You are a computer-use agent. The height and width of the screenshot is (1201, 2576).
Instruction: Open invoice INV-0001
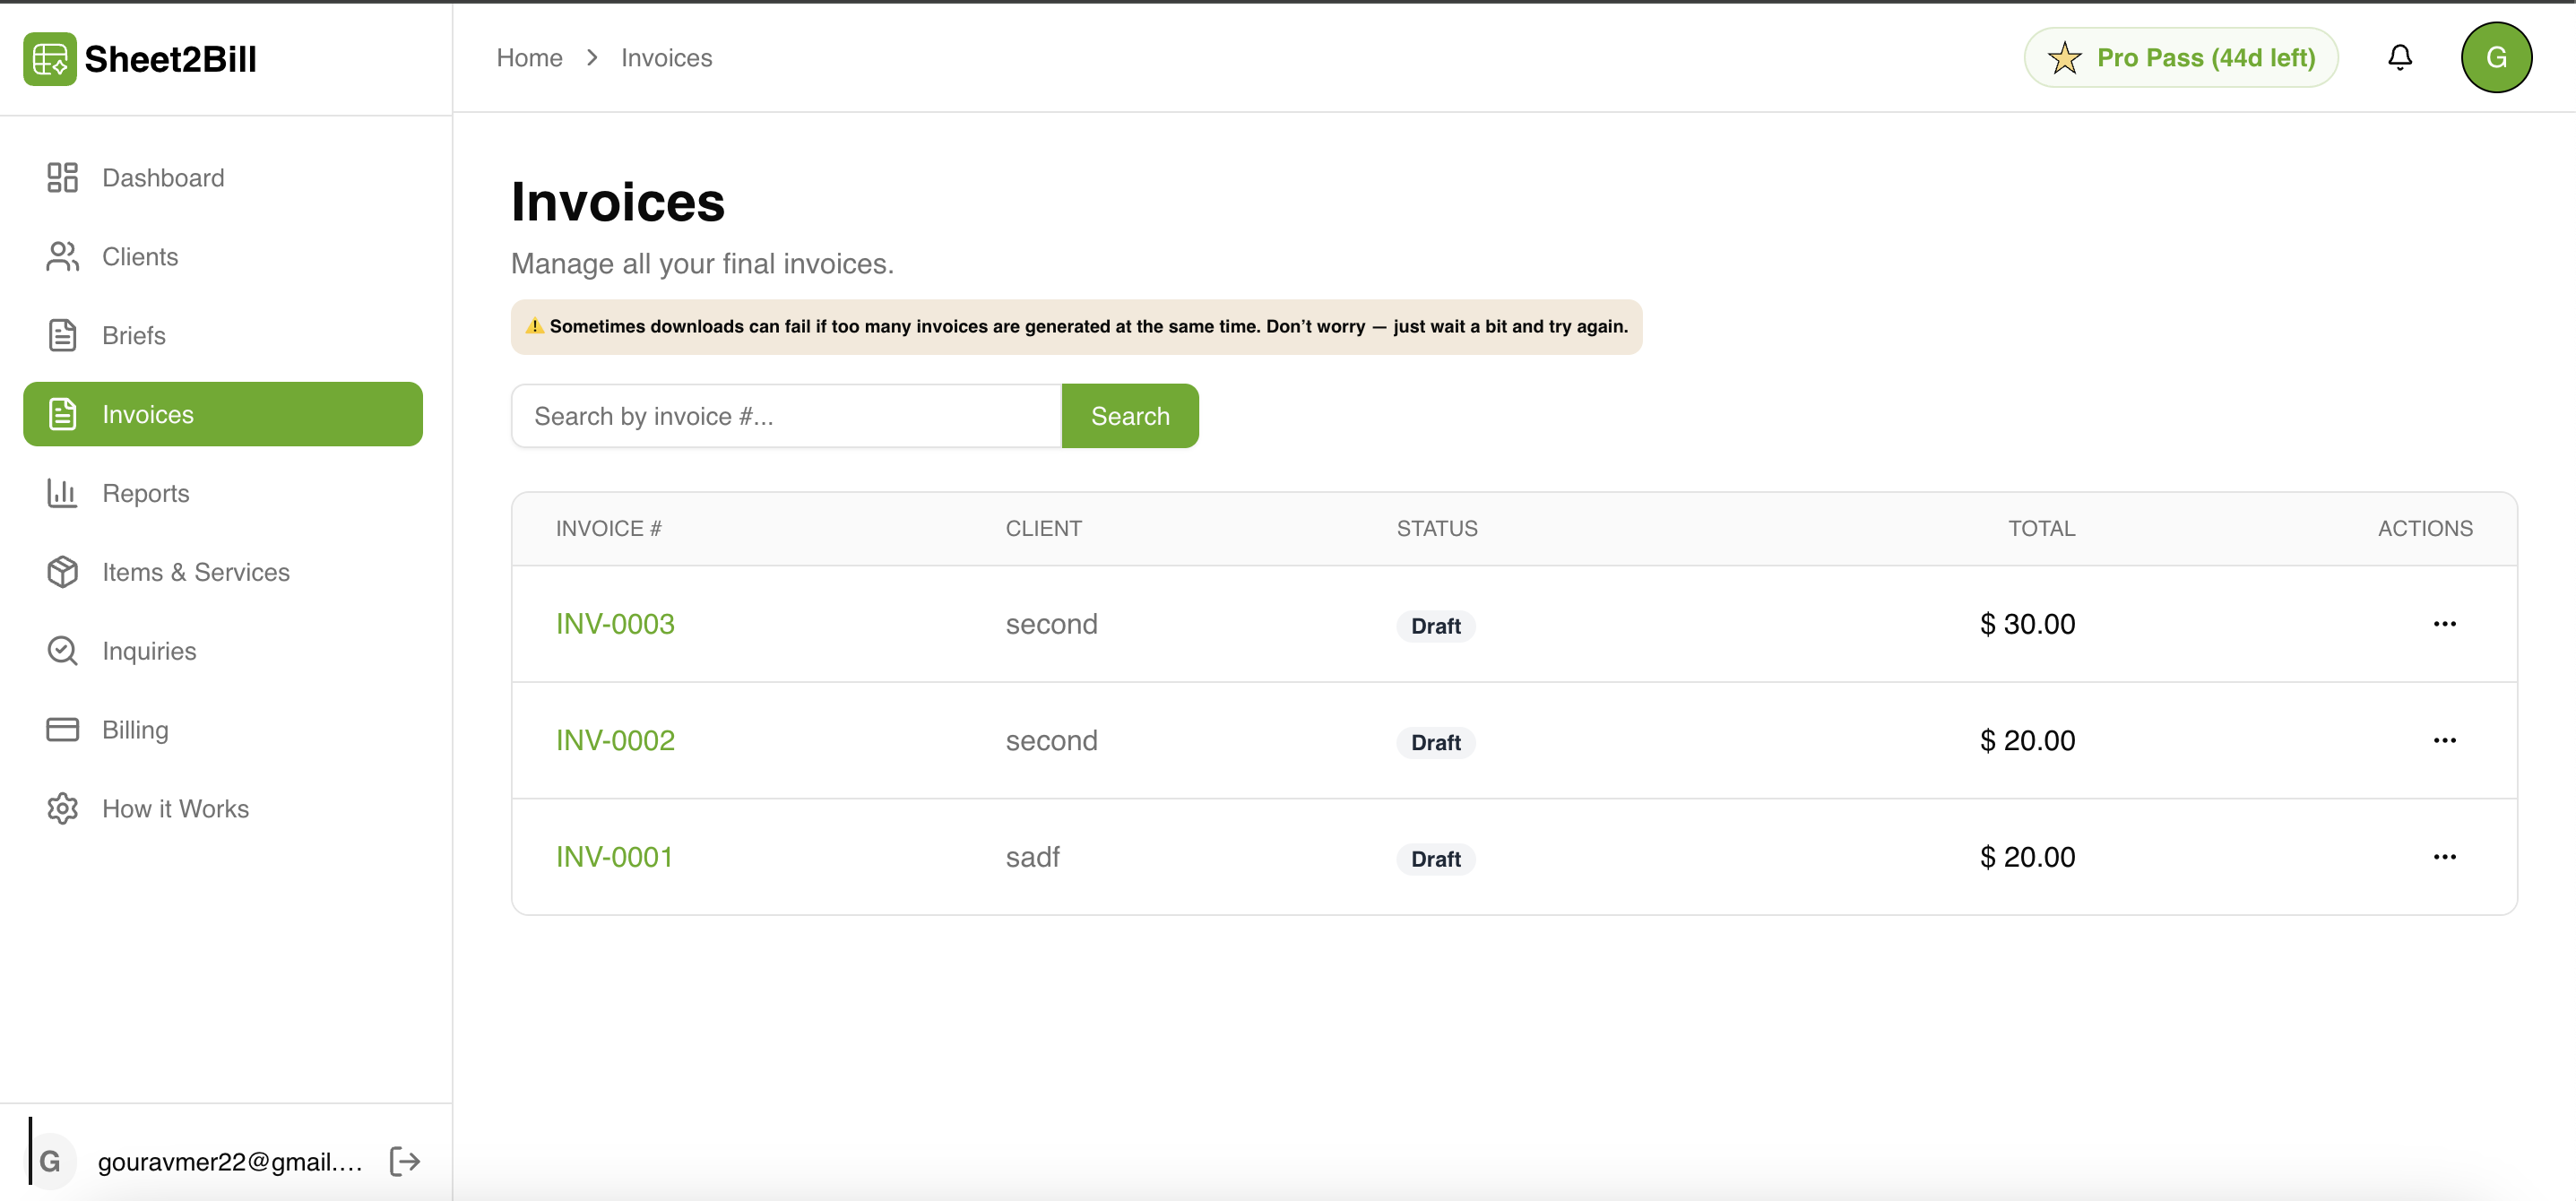click(x=613, y=856)
